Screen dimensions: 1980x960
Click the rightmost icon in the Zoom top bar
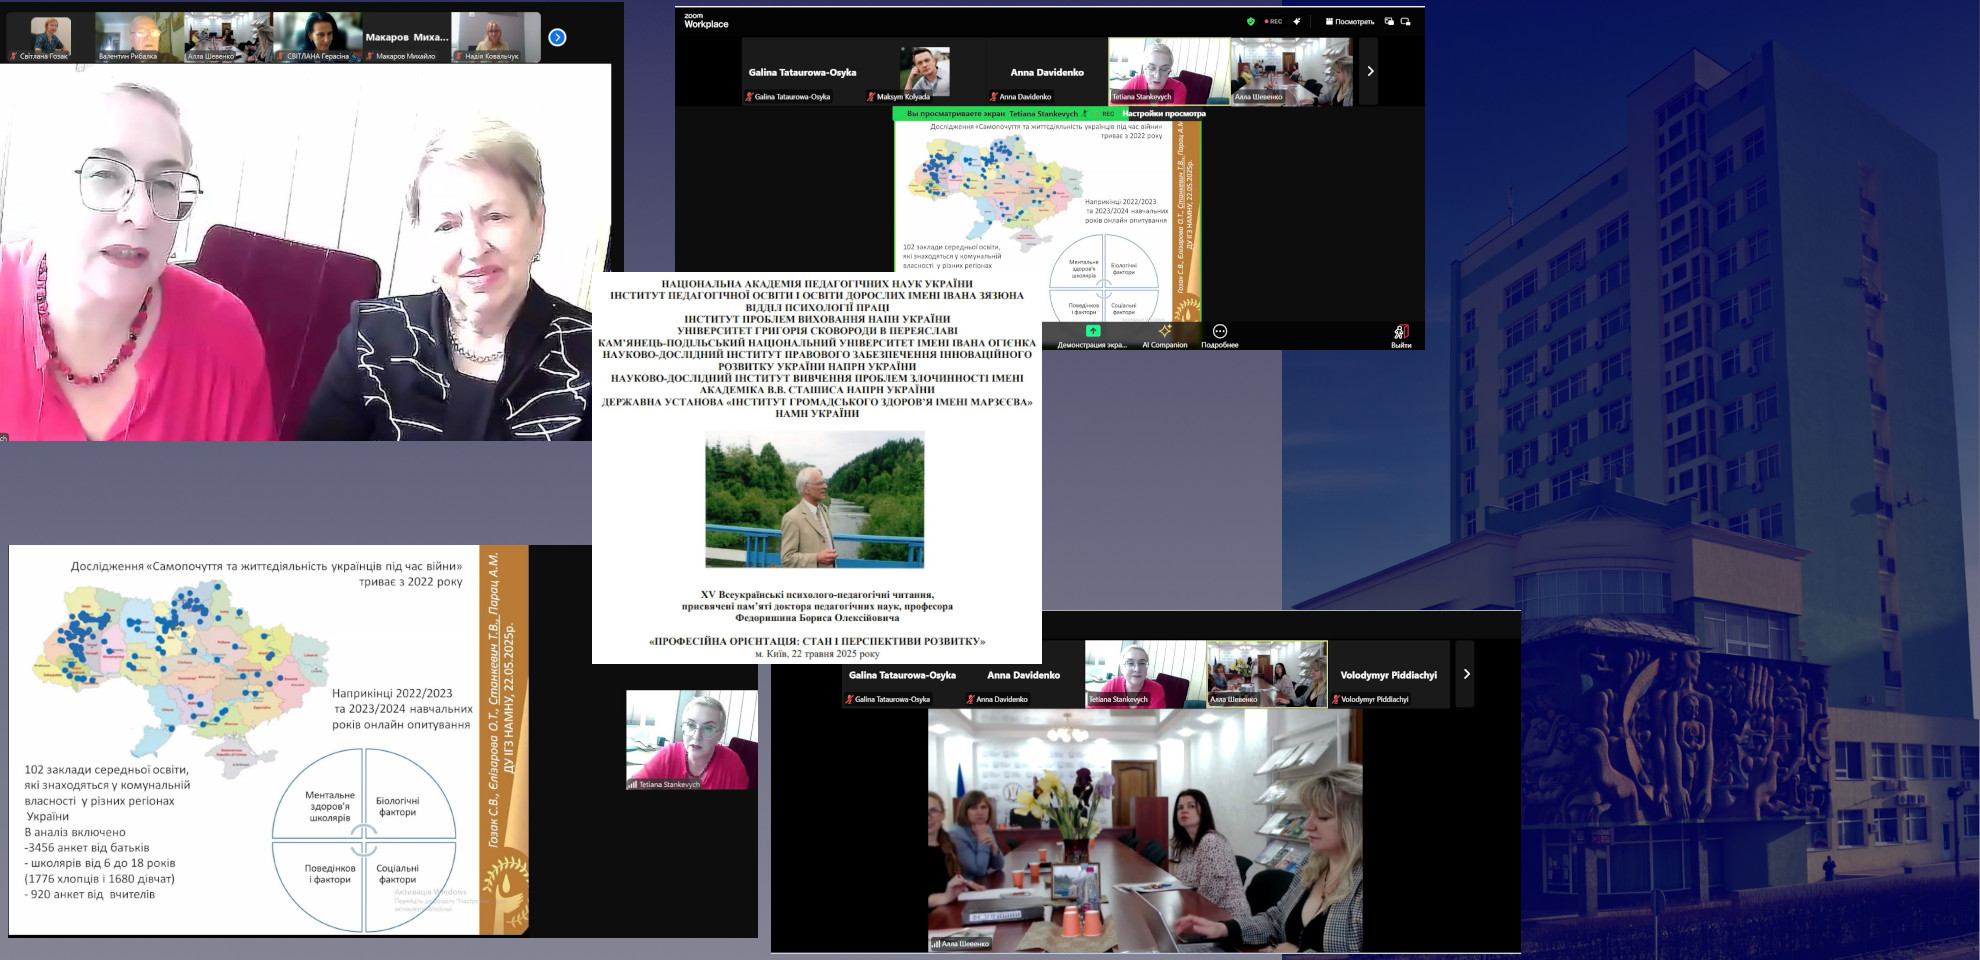(1406, 21)
